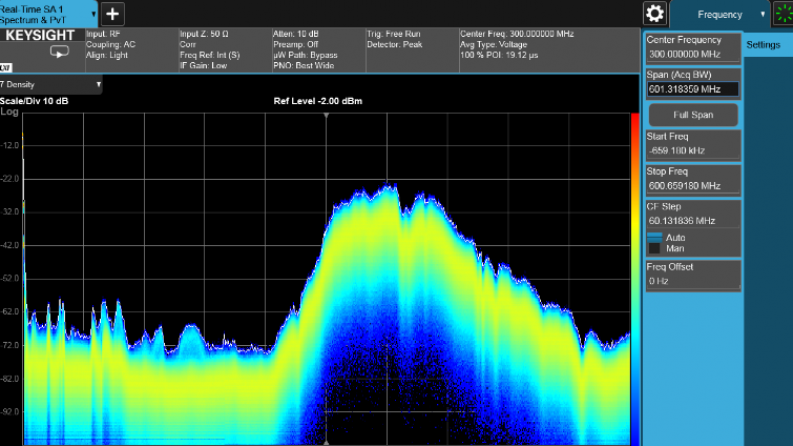This screenshot has width=793, height=446.
Task: Open the gear system settings
Action: point(655,13)
